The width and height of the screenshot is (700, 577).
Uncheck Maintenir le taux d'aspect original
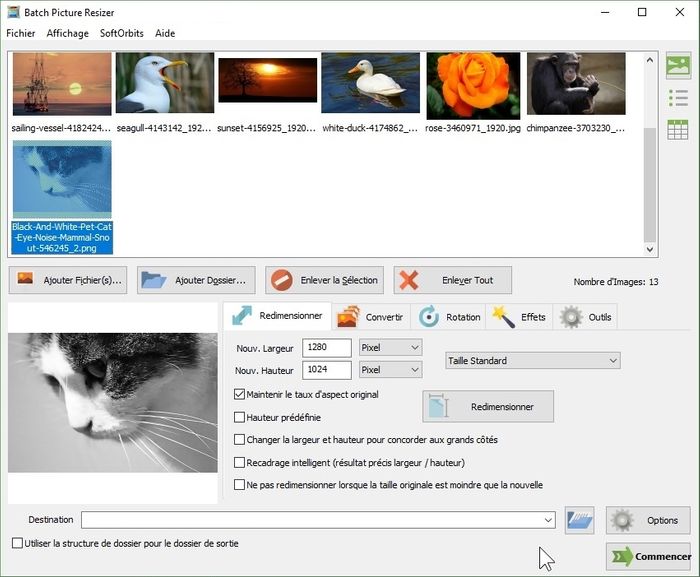(239, 395)
